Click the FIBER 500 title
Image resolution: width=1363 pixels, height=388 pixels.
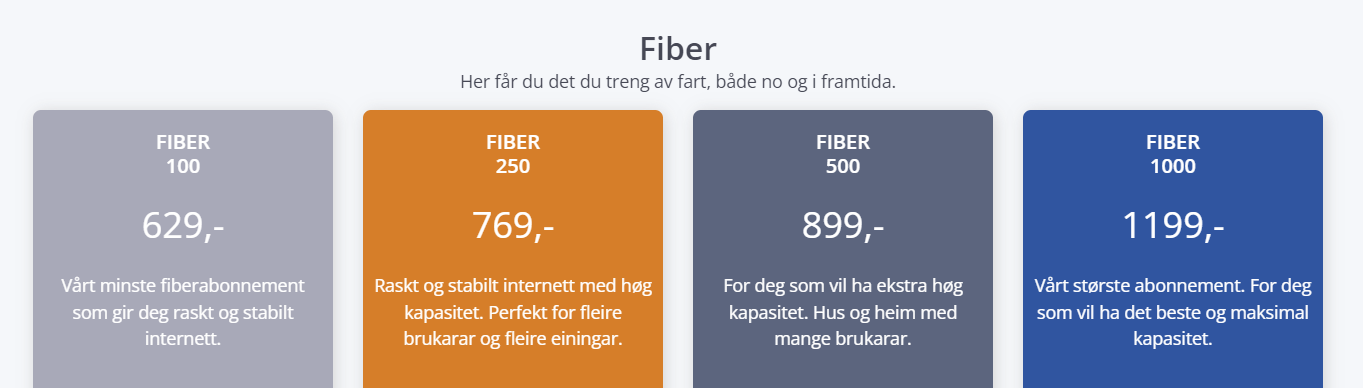(x=843, y=154)
